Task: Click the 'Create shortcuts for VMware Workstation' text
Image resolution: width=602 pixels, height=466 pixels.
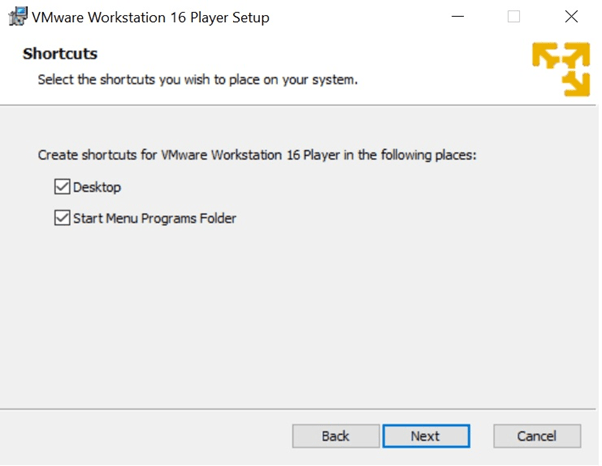Action: point(257,155)
